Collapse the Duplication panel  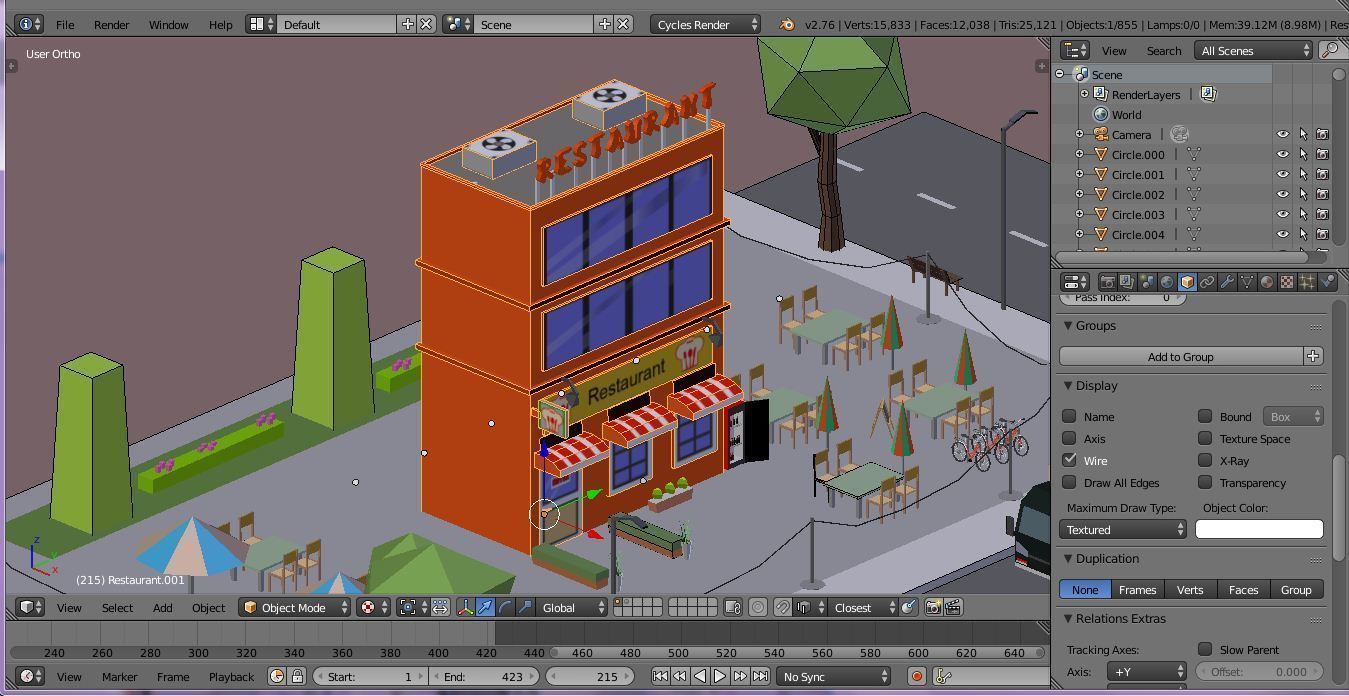(x=1068, y=558)
